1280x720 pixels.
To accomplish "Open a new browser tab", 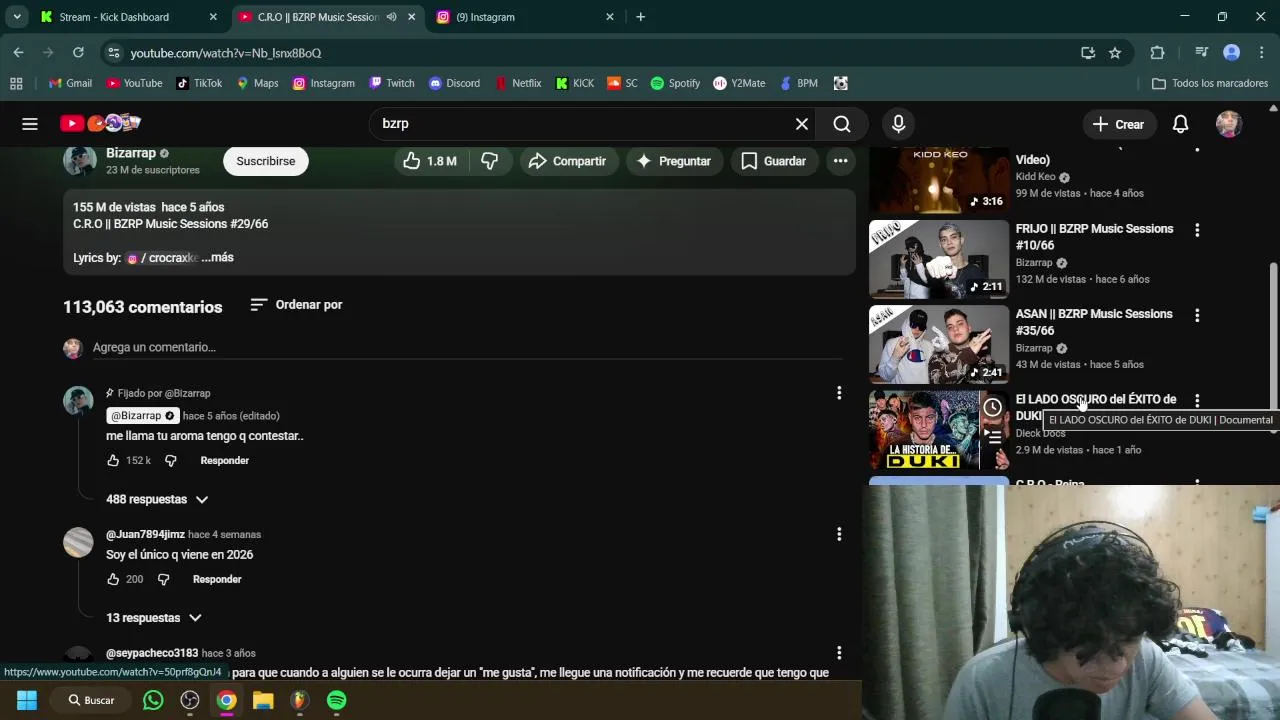I will click(x=641, y=17).
